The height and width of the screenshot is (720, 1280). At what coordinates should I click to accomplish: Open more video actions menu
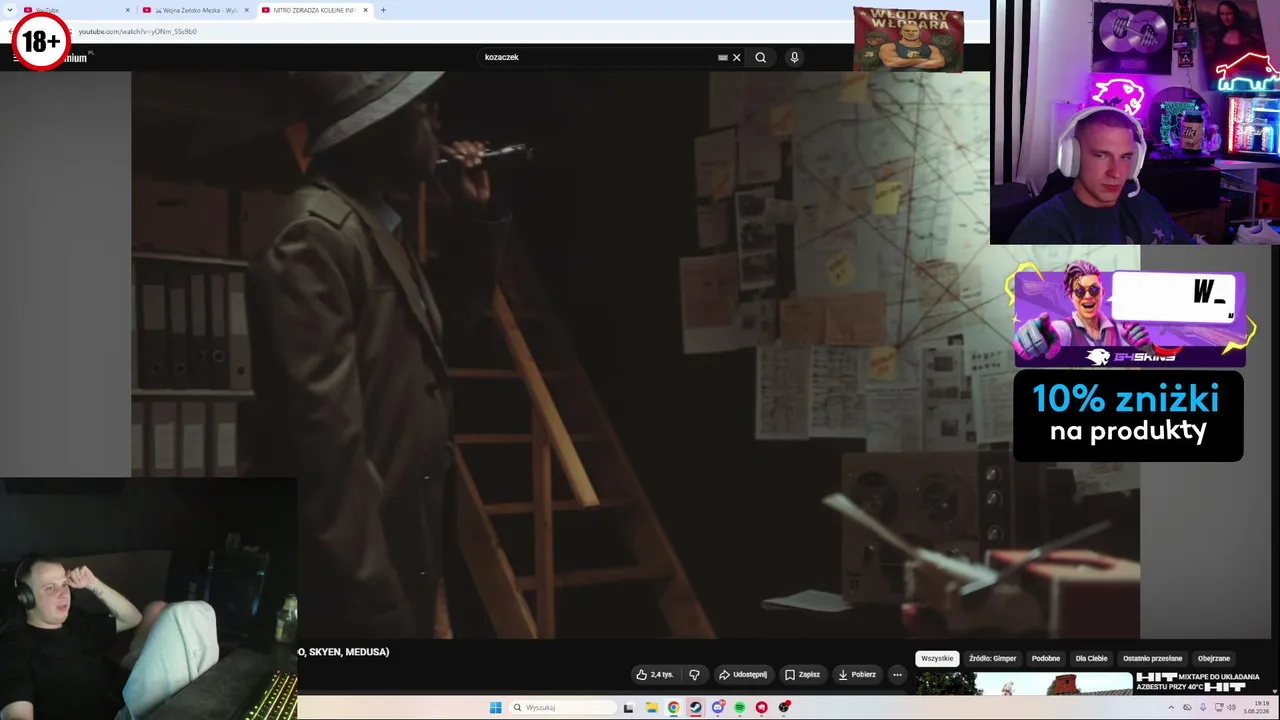(897, 675)
